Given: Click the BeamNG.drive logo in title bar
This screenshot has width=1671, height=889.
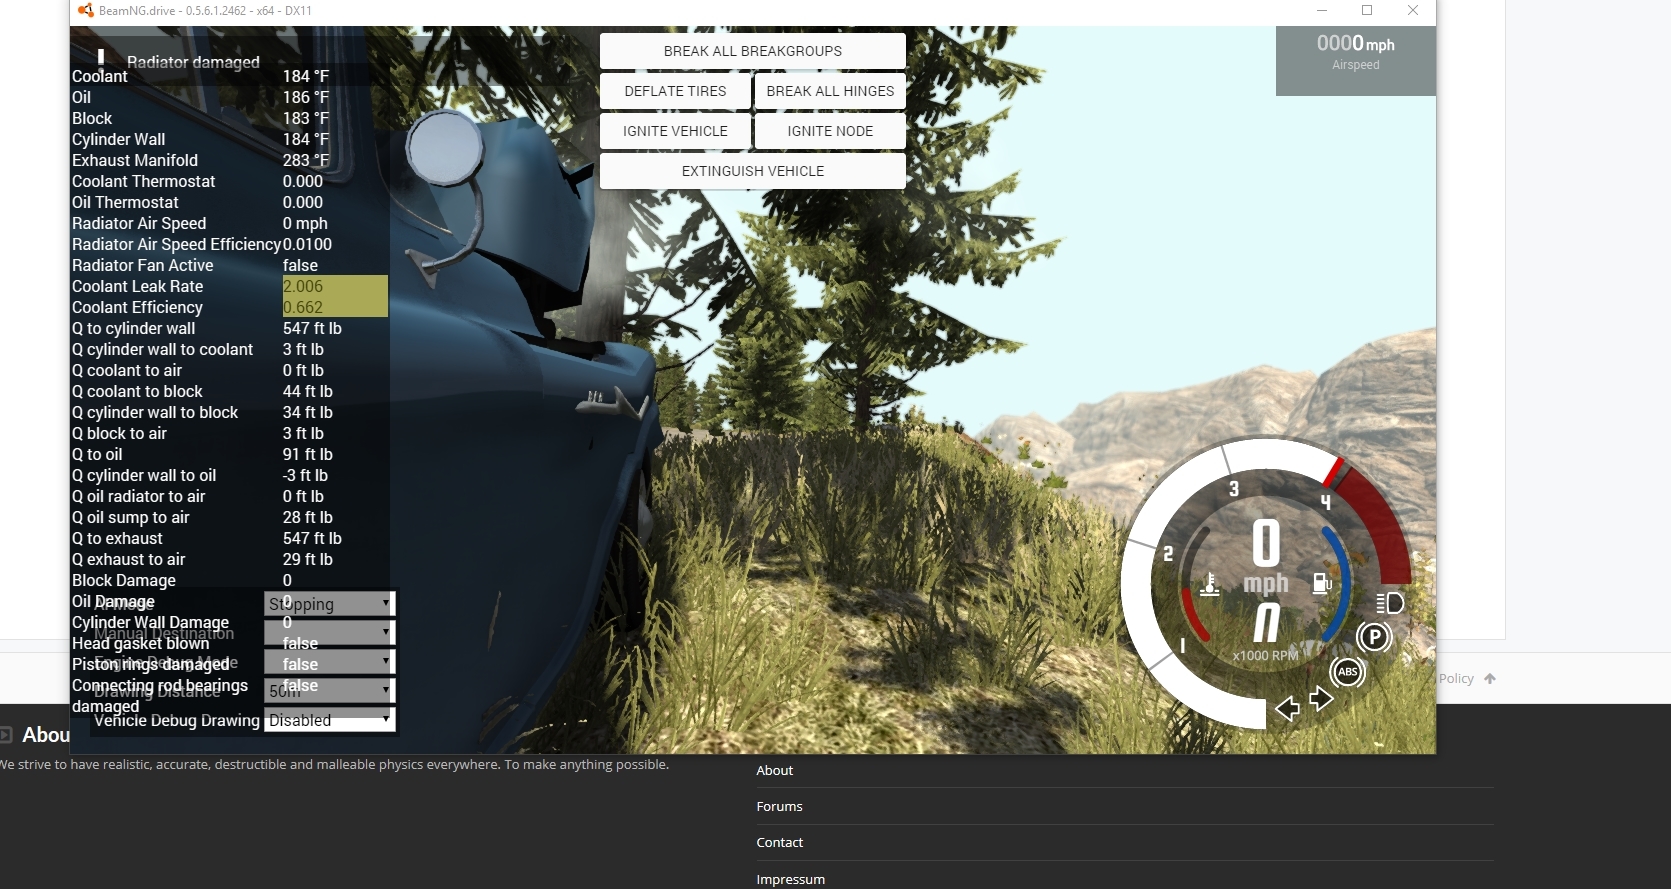Looking at the screenshot, I should (x=85, y=11).
